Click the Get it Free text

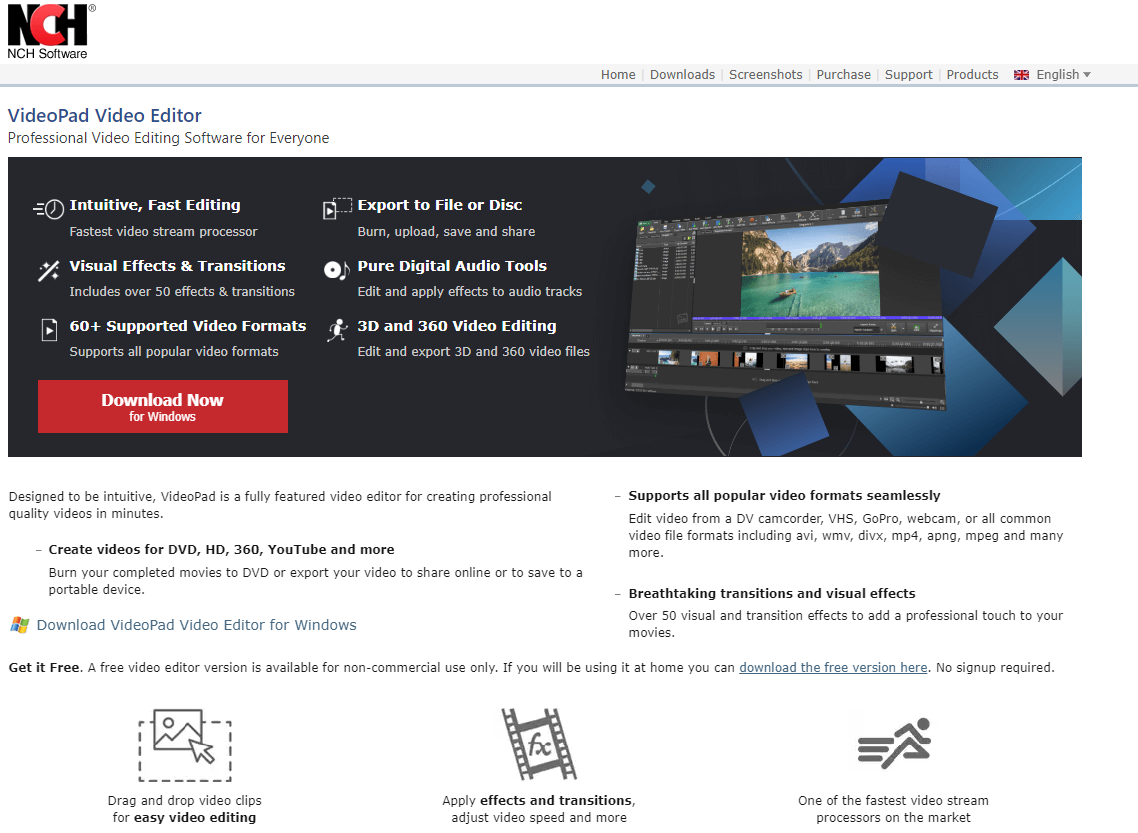(44, 668)
